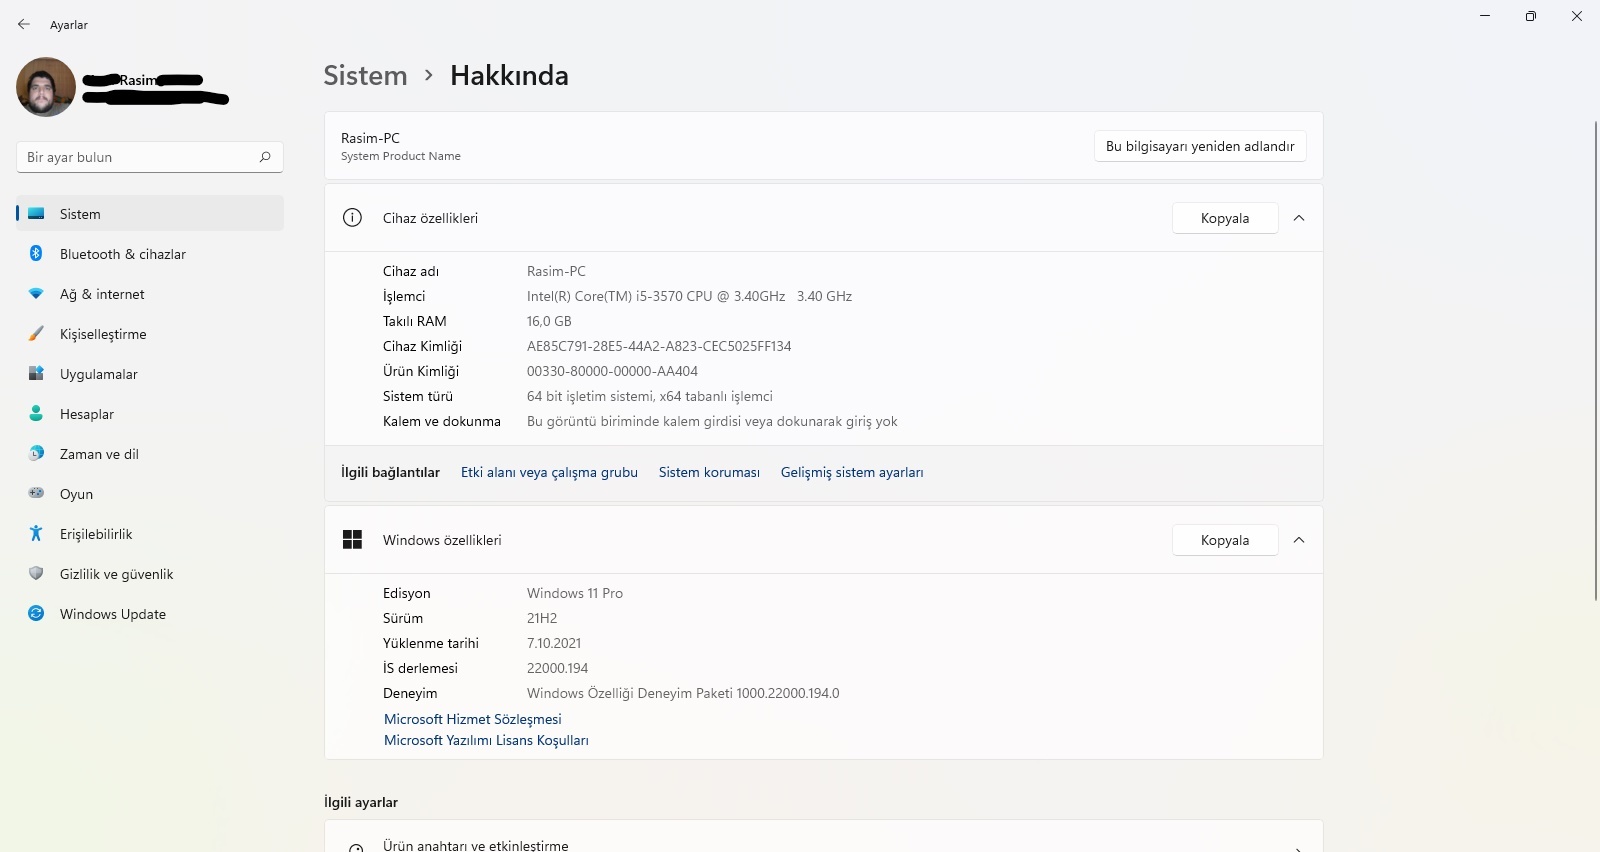Viewport: 1600px width, 852px height.
Task: Click the Kalem ve dokunma value text
Action: (712, 421)
